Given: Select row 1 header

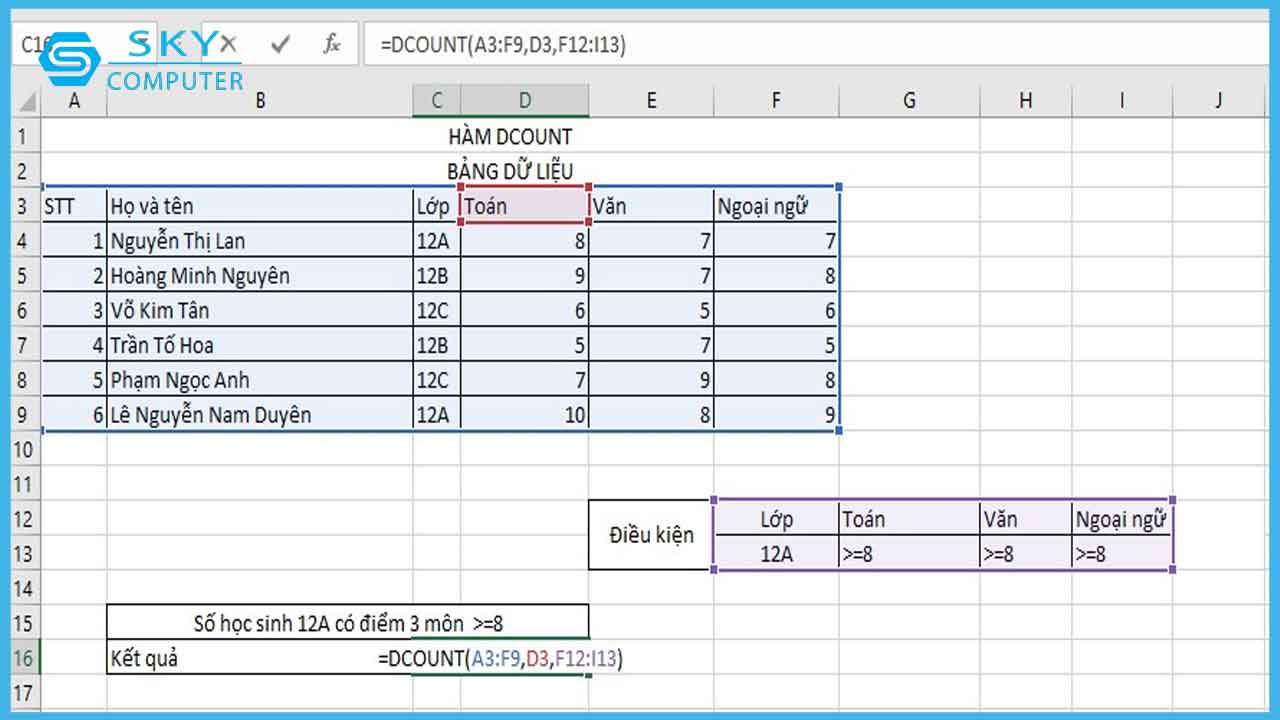Looking at the screenshot, I should click(27, 136).
